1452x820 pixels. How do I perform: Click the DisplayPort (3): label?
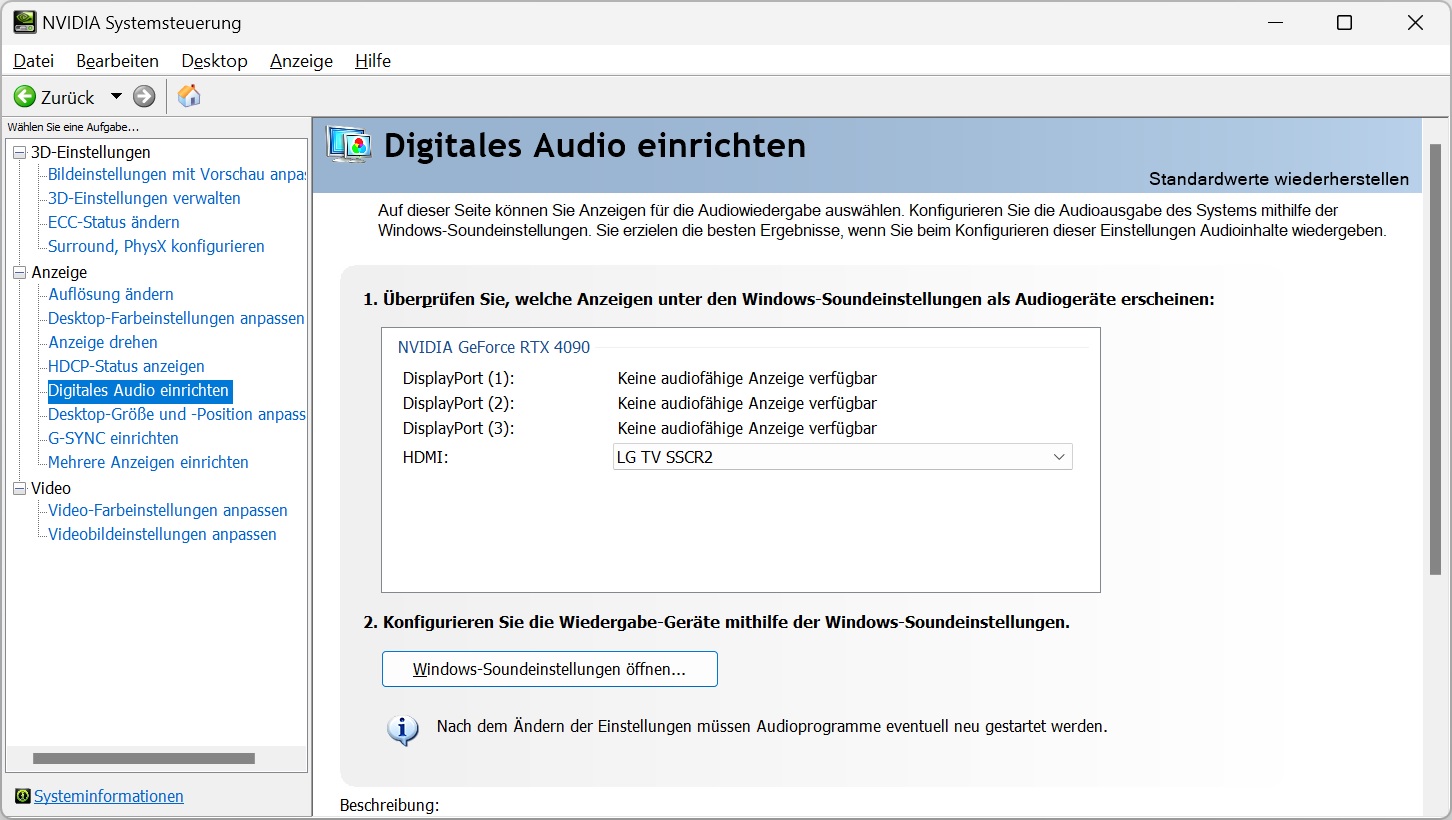point(458,428)
